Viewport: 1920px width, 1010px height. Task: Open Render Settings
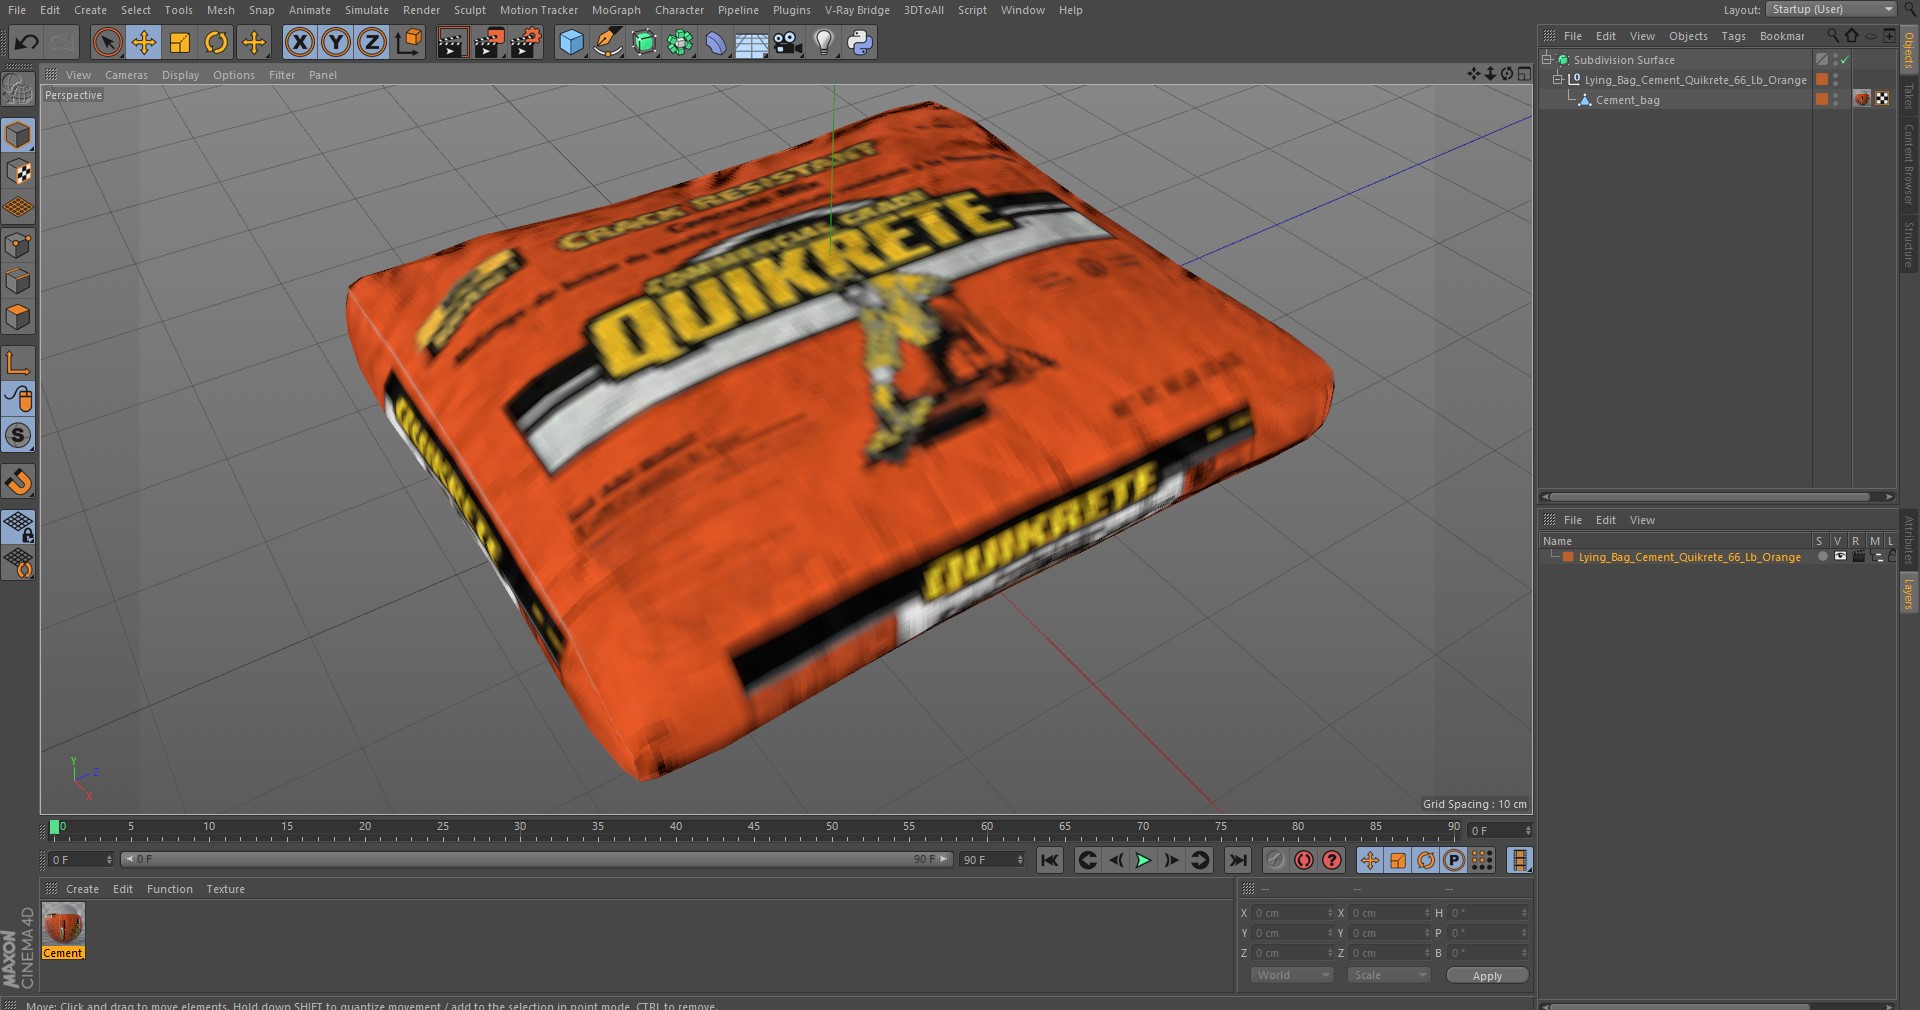coord(526,42)
